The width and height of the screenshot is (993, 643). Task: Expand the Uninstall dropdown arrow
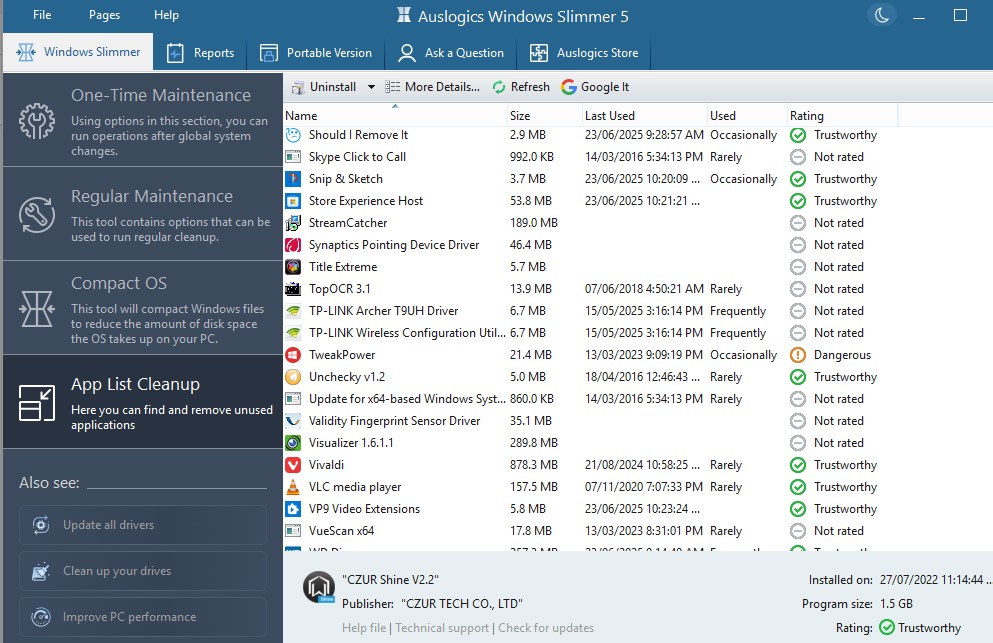(x=371, y=87)
